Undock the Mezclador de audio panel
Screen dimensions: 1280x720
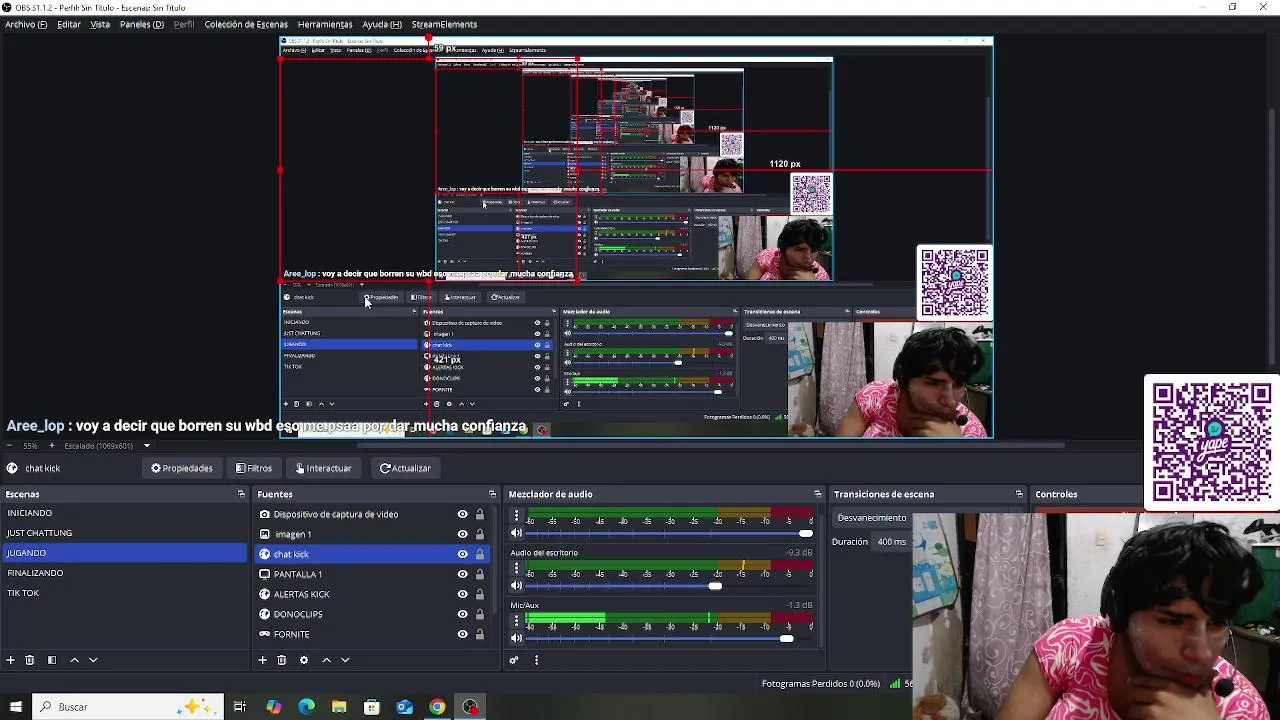(x=817, y=494)
